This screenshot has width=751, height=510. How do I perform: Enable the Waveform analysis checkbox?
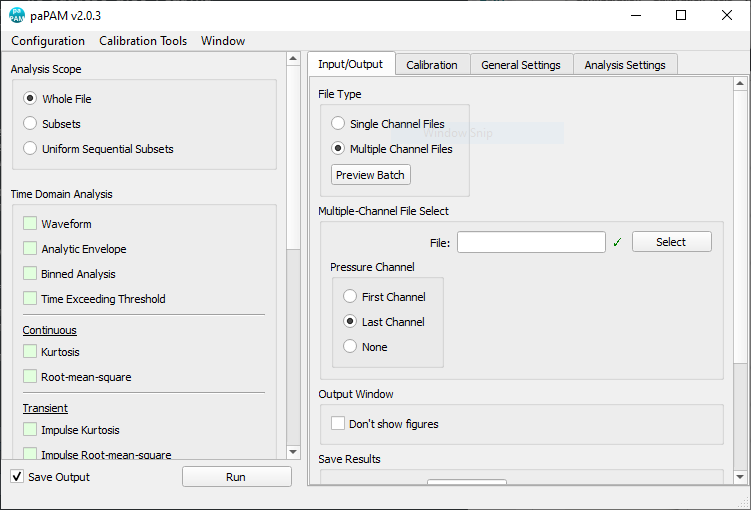30,224
